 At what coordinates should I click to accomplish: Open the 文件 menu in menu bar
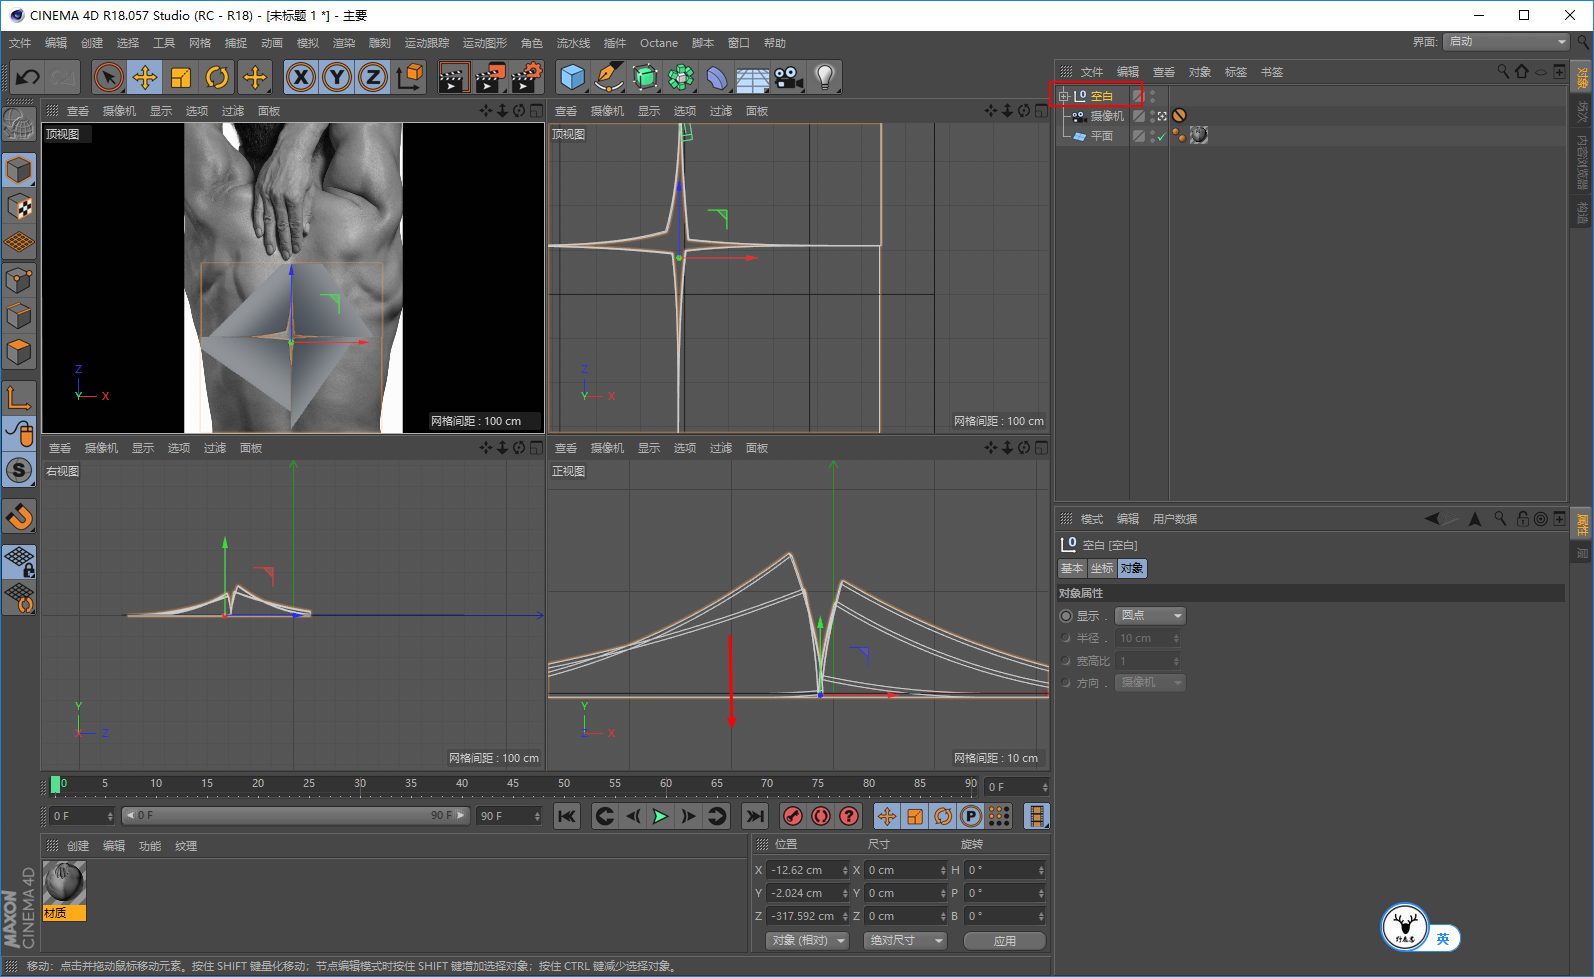pos(20,43)
